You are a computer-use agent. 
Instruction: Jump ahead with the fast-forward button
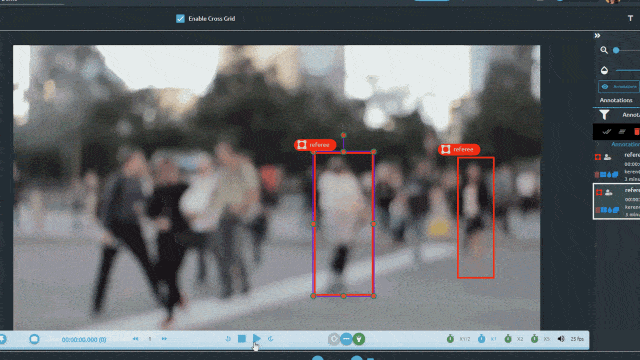coord(164,339)
